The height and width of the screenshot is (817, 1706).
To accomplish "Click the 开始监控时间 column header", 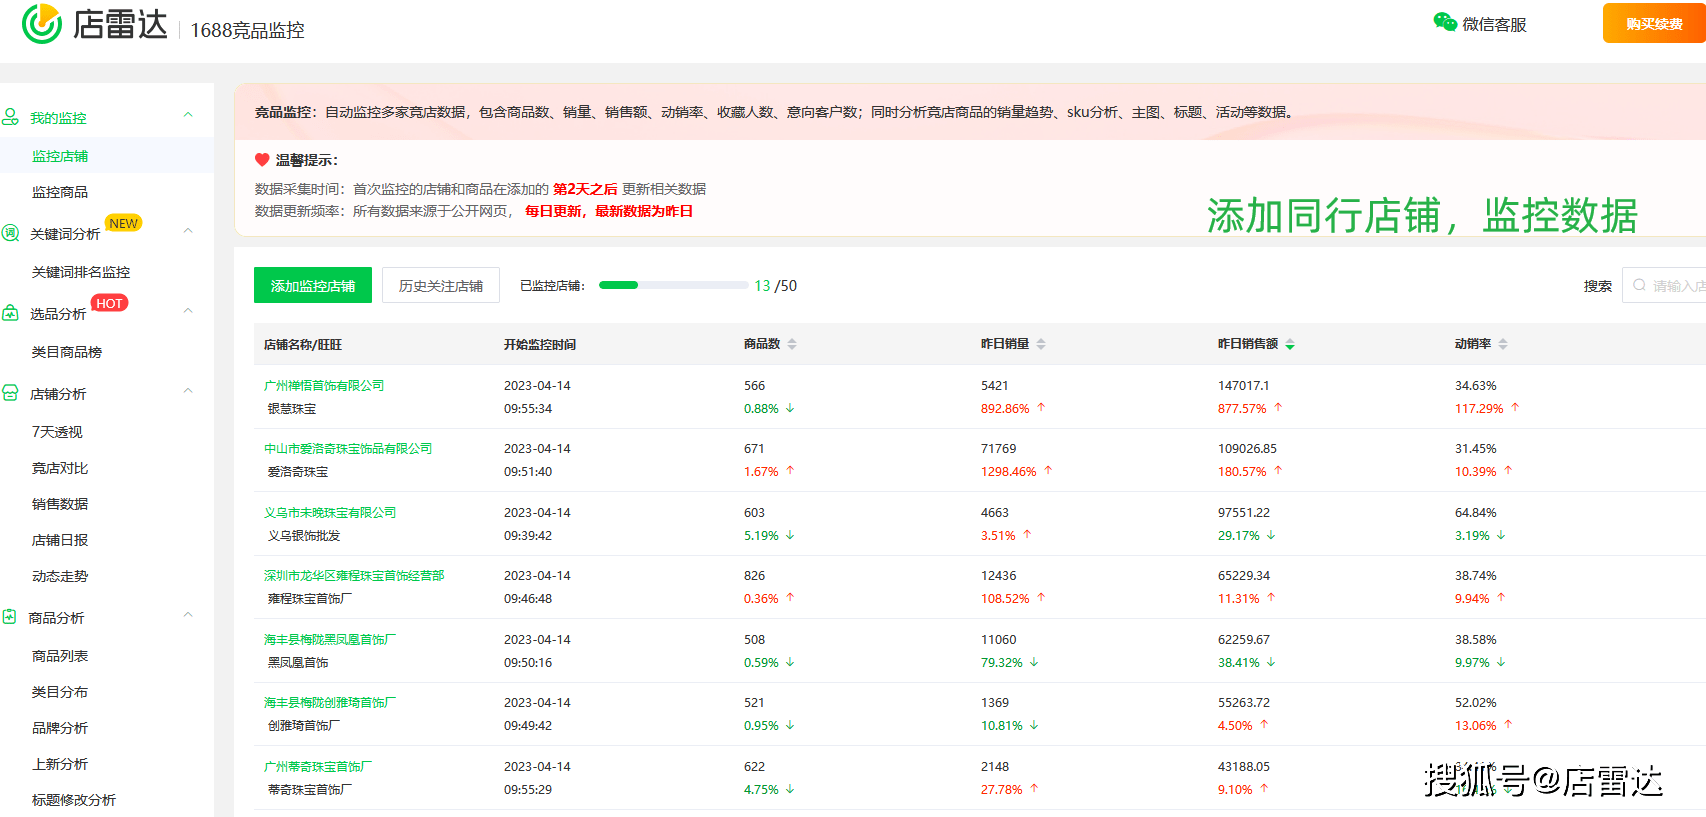I will 540,344.
